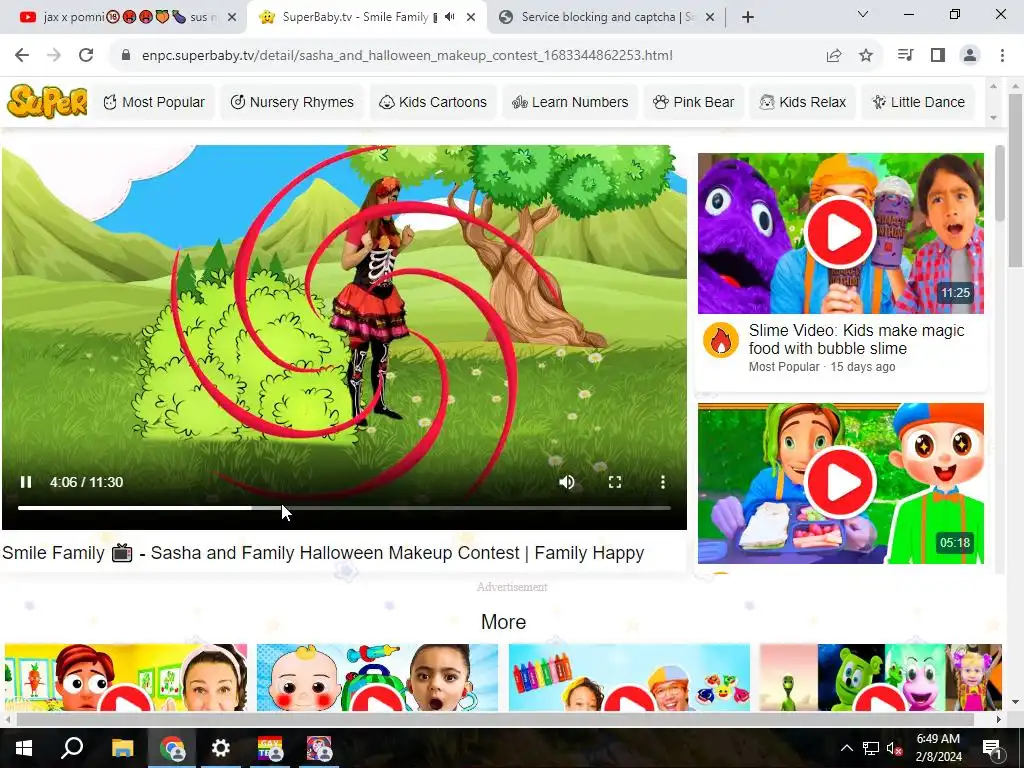The image size is (1024, 768).
Task: Mute the video player volume
Action: coord(567,482)
